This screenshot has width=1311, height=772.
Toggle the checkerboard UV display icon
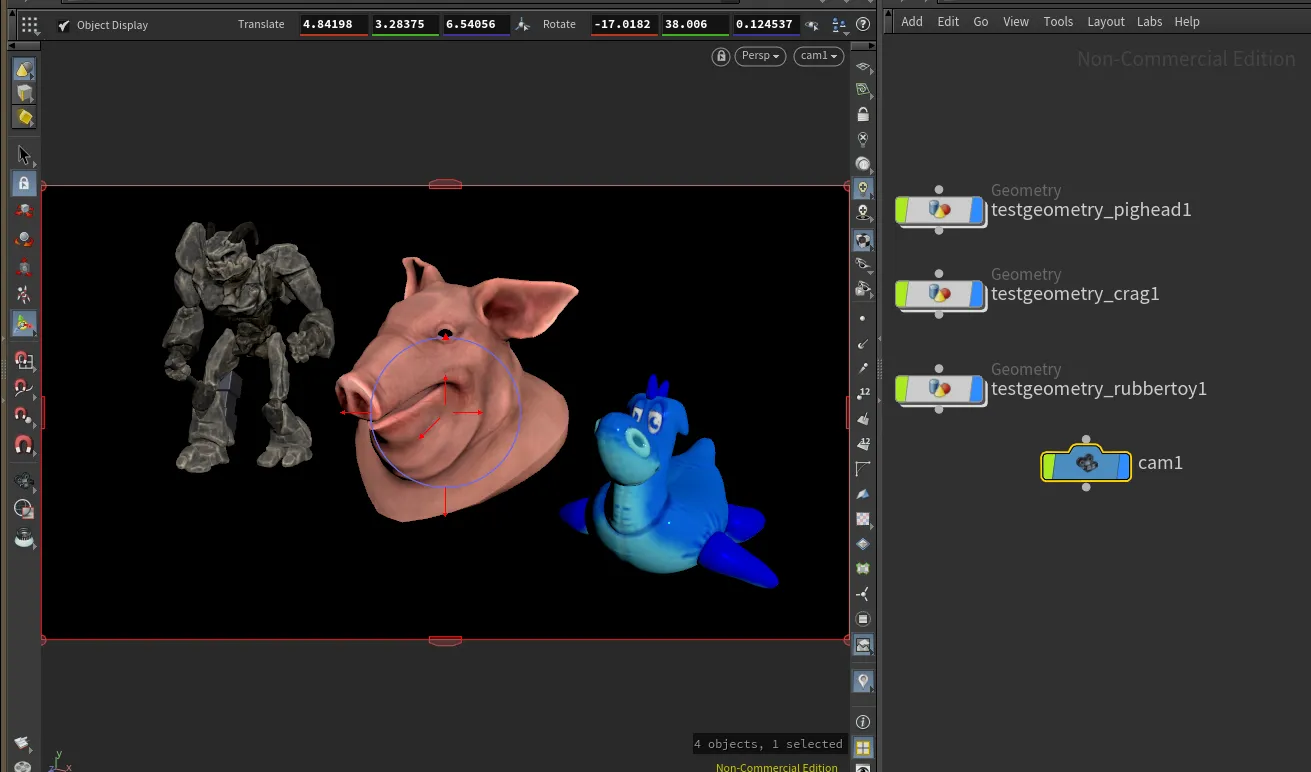point(863,519)
